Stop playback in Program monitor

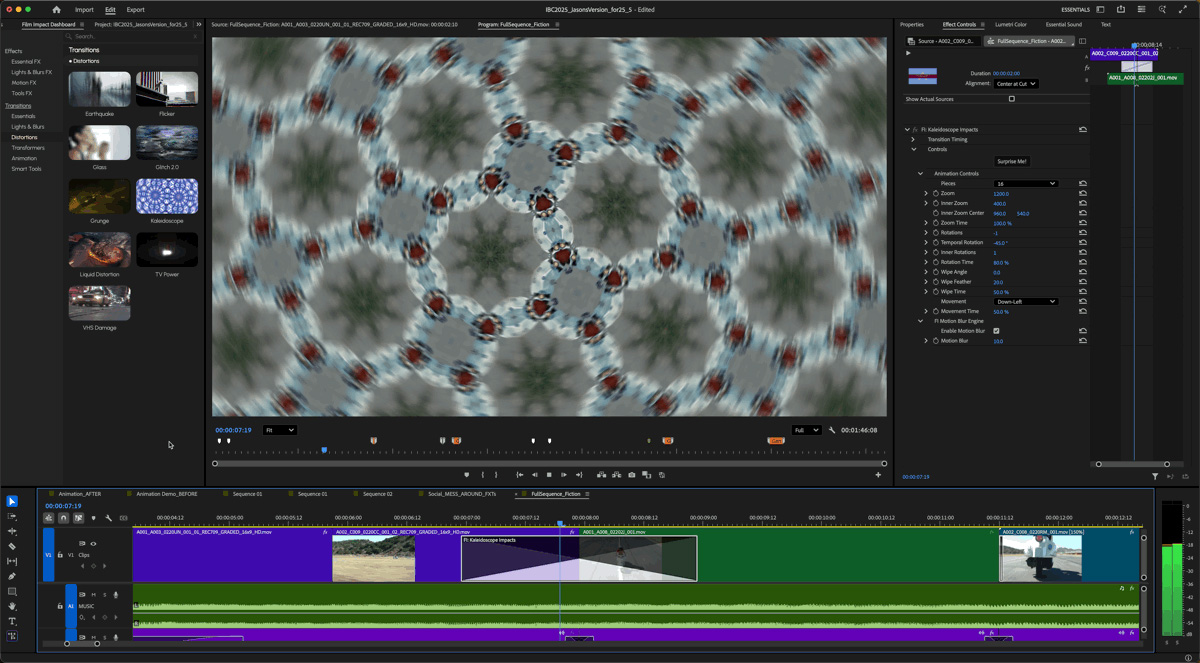[x=549, y=475]
